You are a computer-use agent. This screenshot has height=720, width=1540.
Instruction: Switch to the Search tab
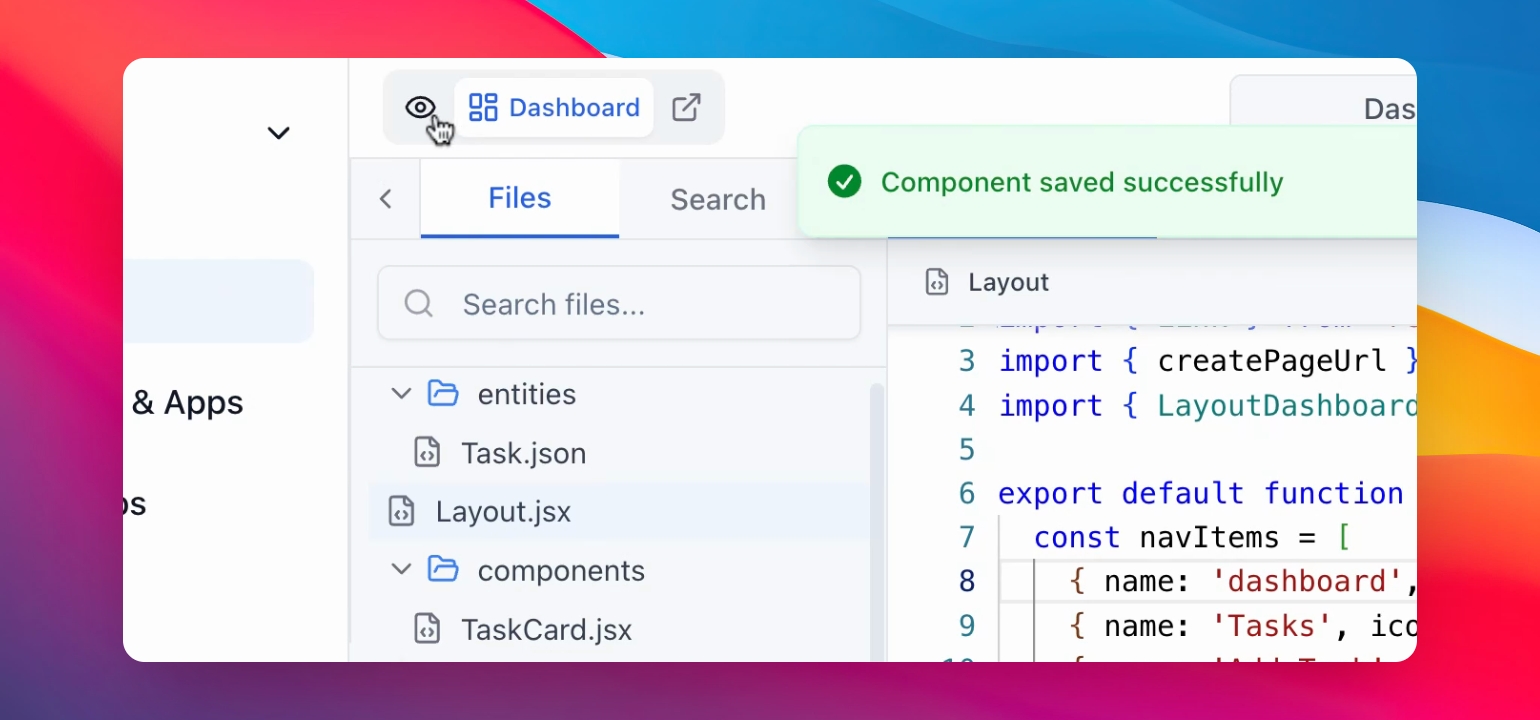coord(718,200)
